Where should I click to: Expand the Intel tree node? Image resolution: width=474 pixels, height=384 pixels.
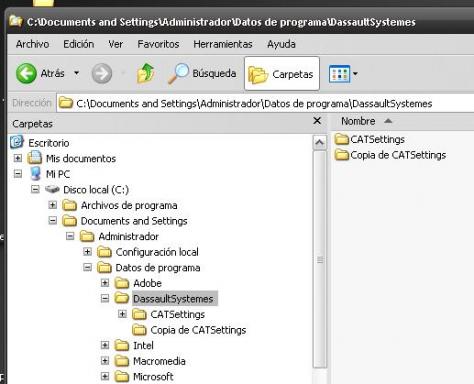tap(105, 345)
